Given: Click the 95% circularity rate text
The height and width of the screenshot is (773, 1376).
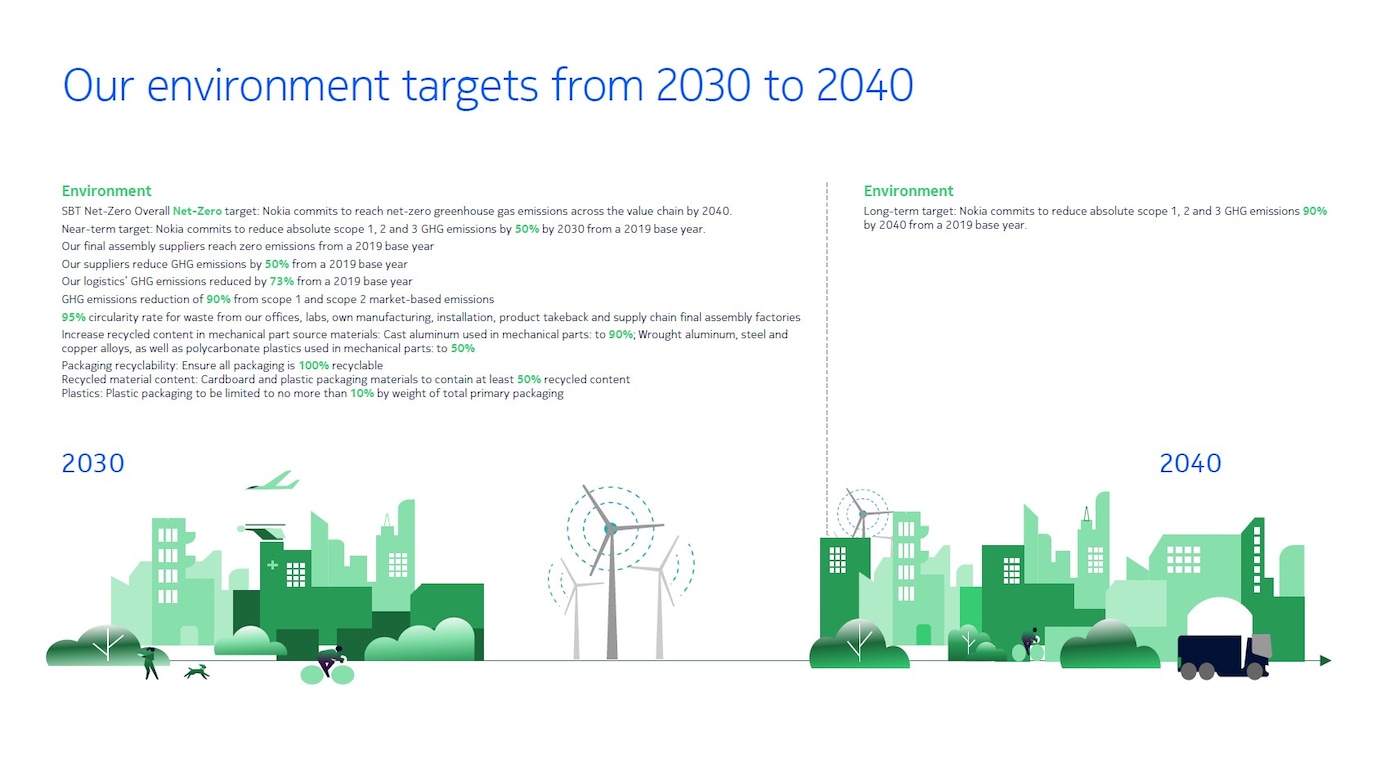Looking at the screenshot, I should click(x=73, y=317).
